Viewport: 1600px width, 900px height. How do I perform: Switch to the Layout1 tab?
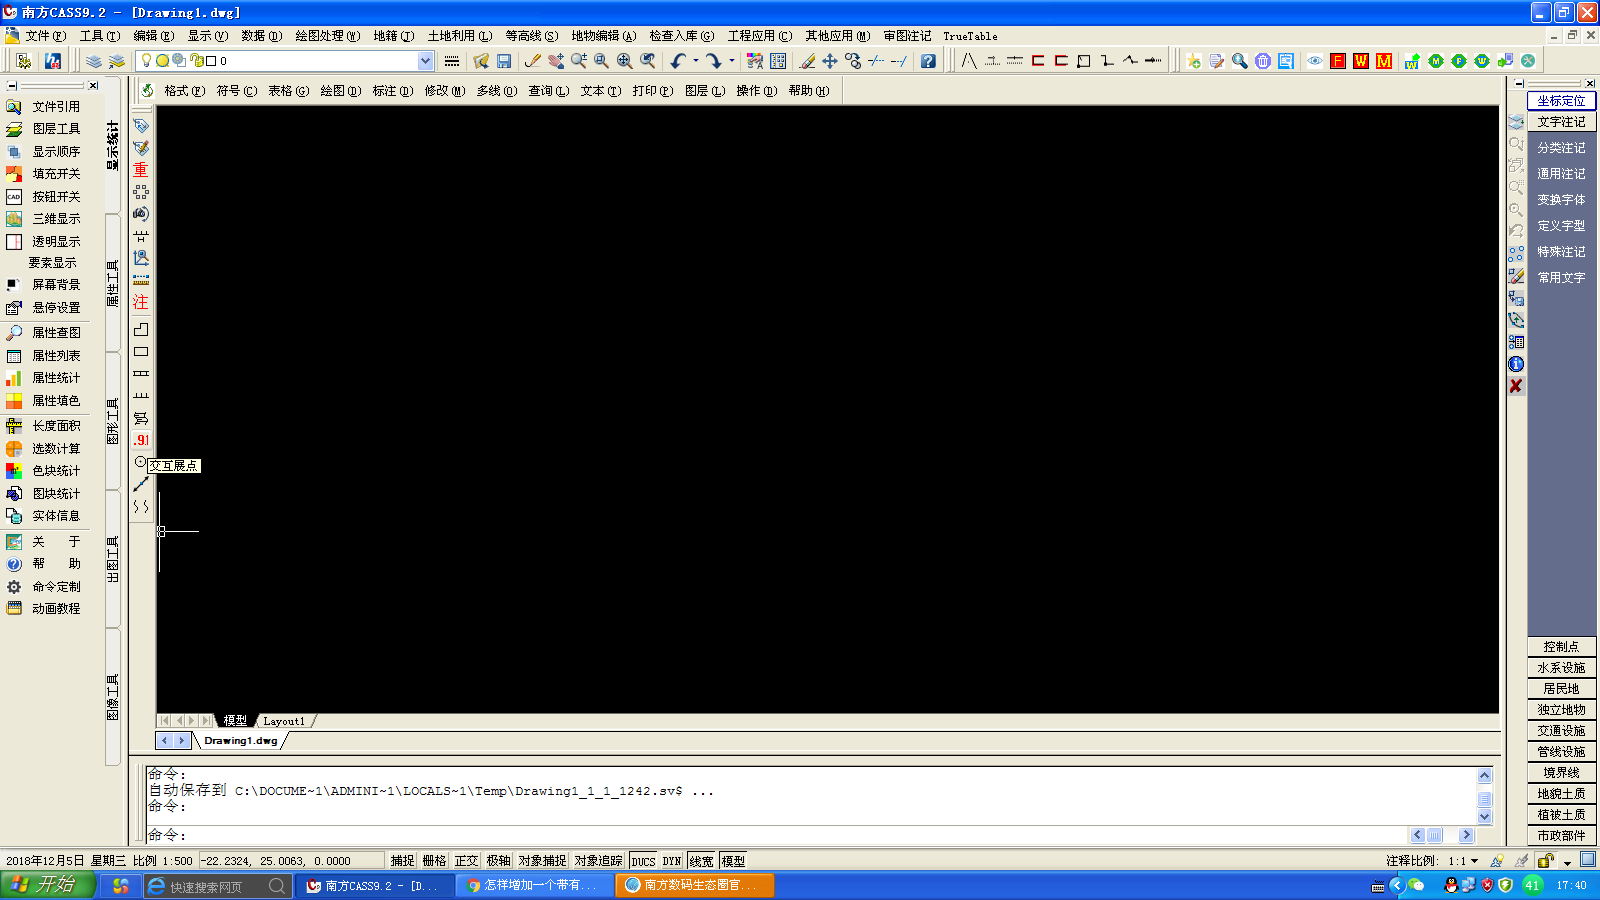click(x=284, y=721)
